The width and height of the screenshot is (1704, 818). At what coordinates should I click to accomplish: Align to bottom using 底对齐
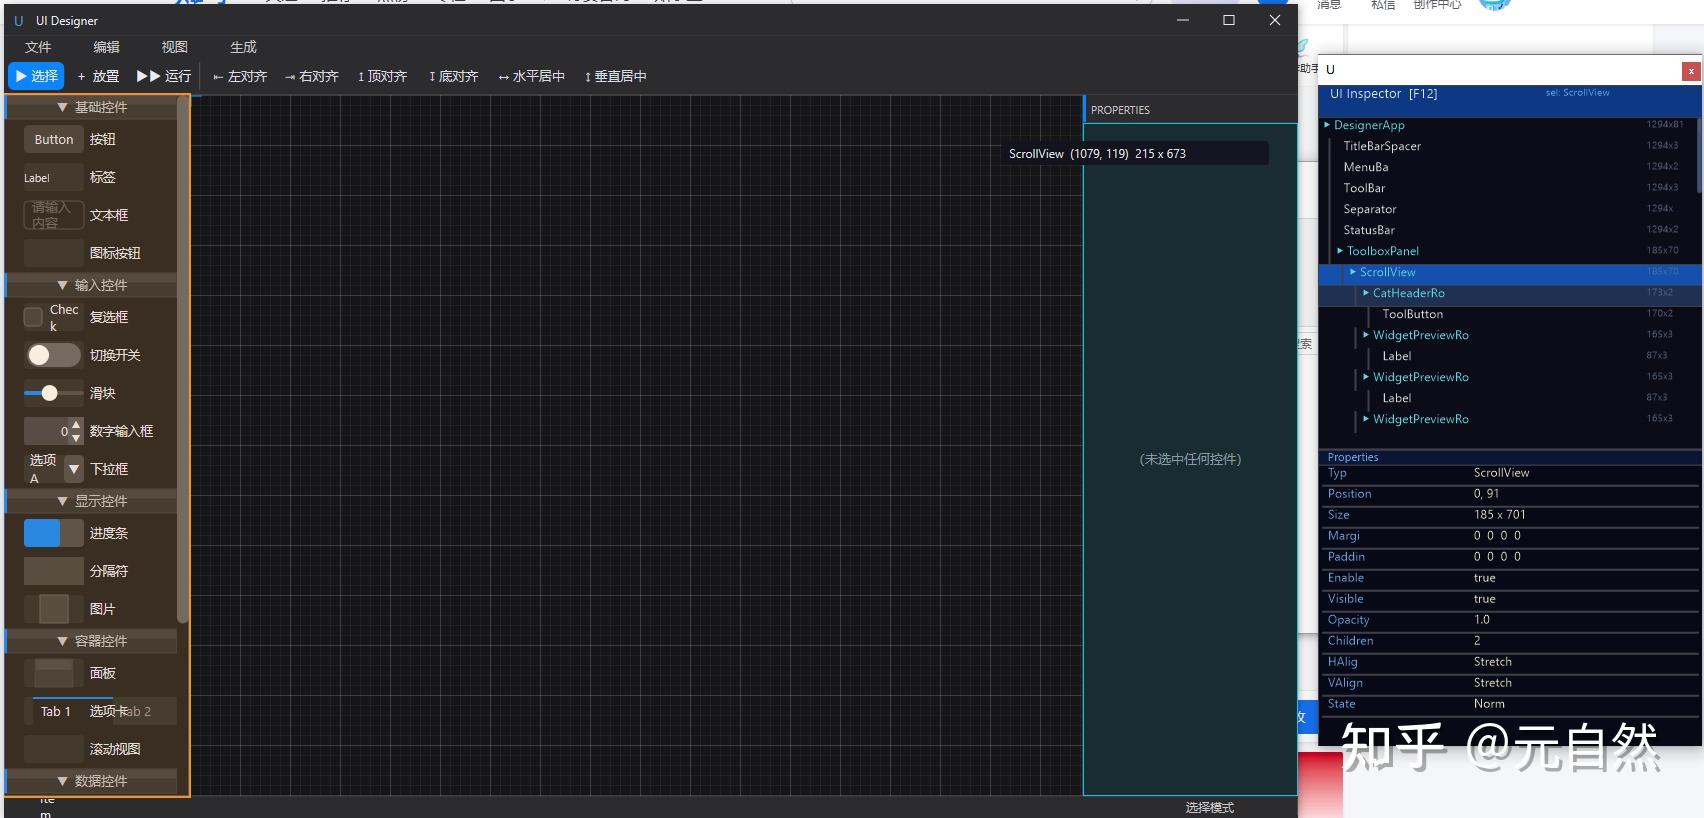454,76
